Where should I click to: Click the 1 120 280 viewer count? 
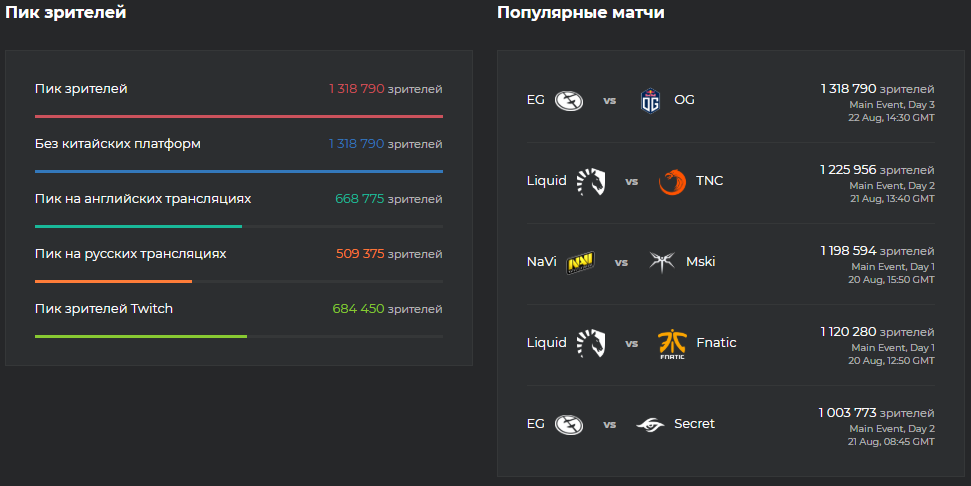pyautogui.click(x=848, y=332)
